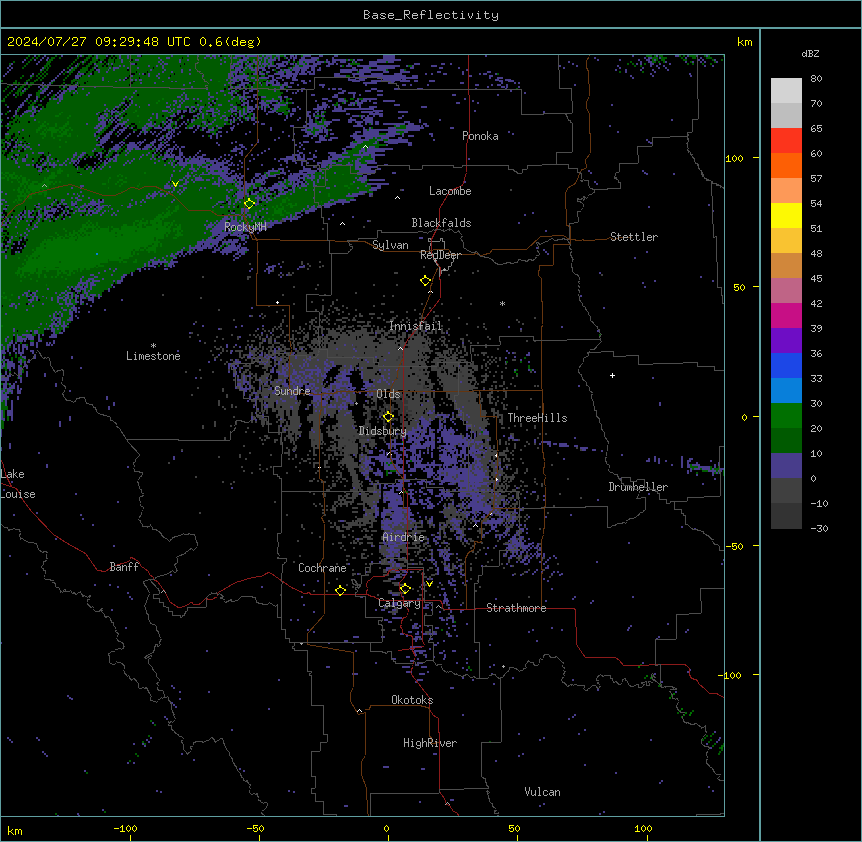Click the HighRiver label

[430, 743]
